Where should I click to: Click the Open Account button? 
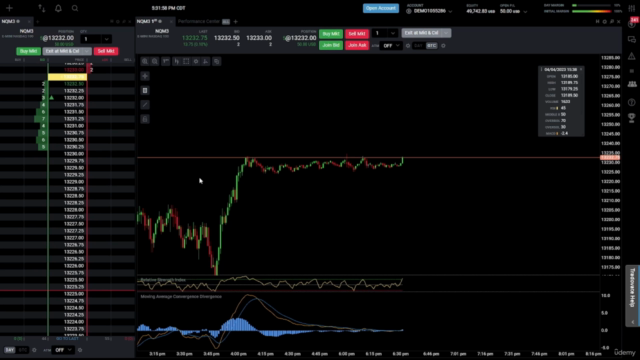point(381,8)
